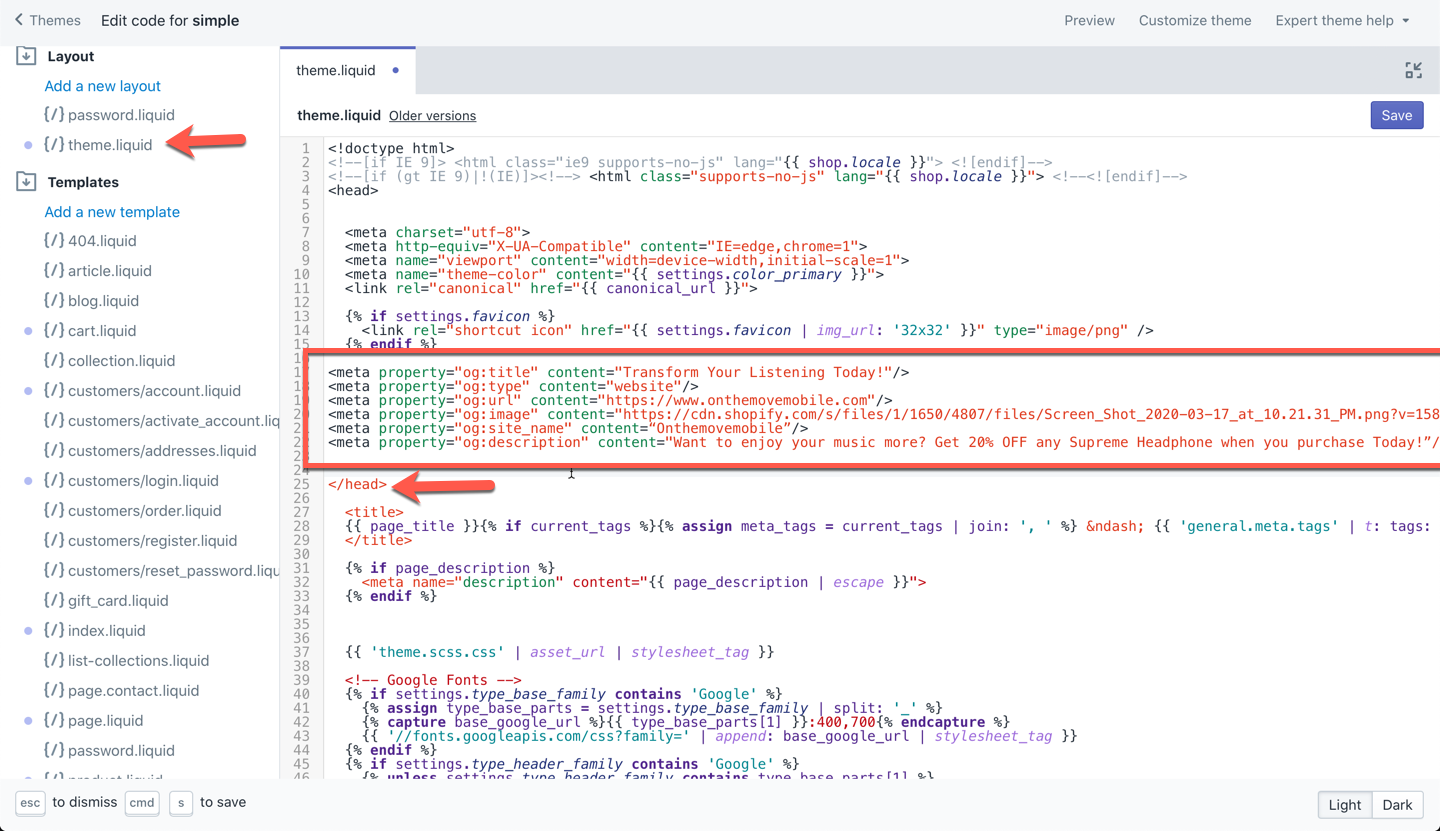Open the Expert theme help dropdown
This screenshot has height=831, width=1440.
pos(1341,20)
